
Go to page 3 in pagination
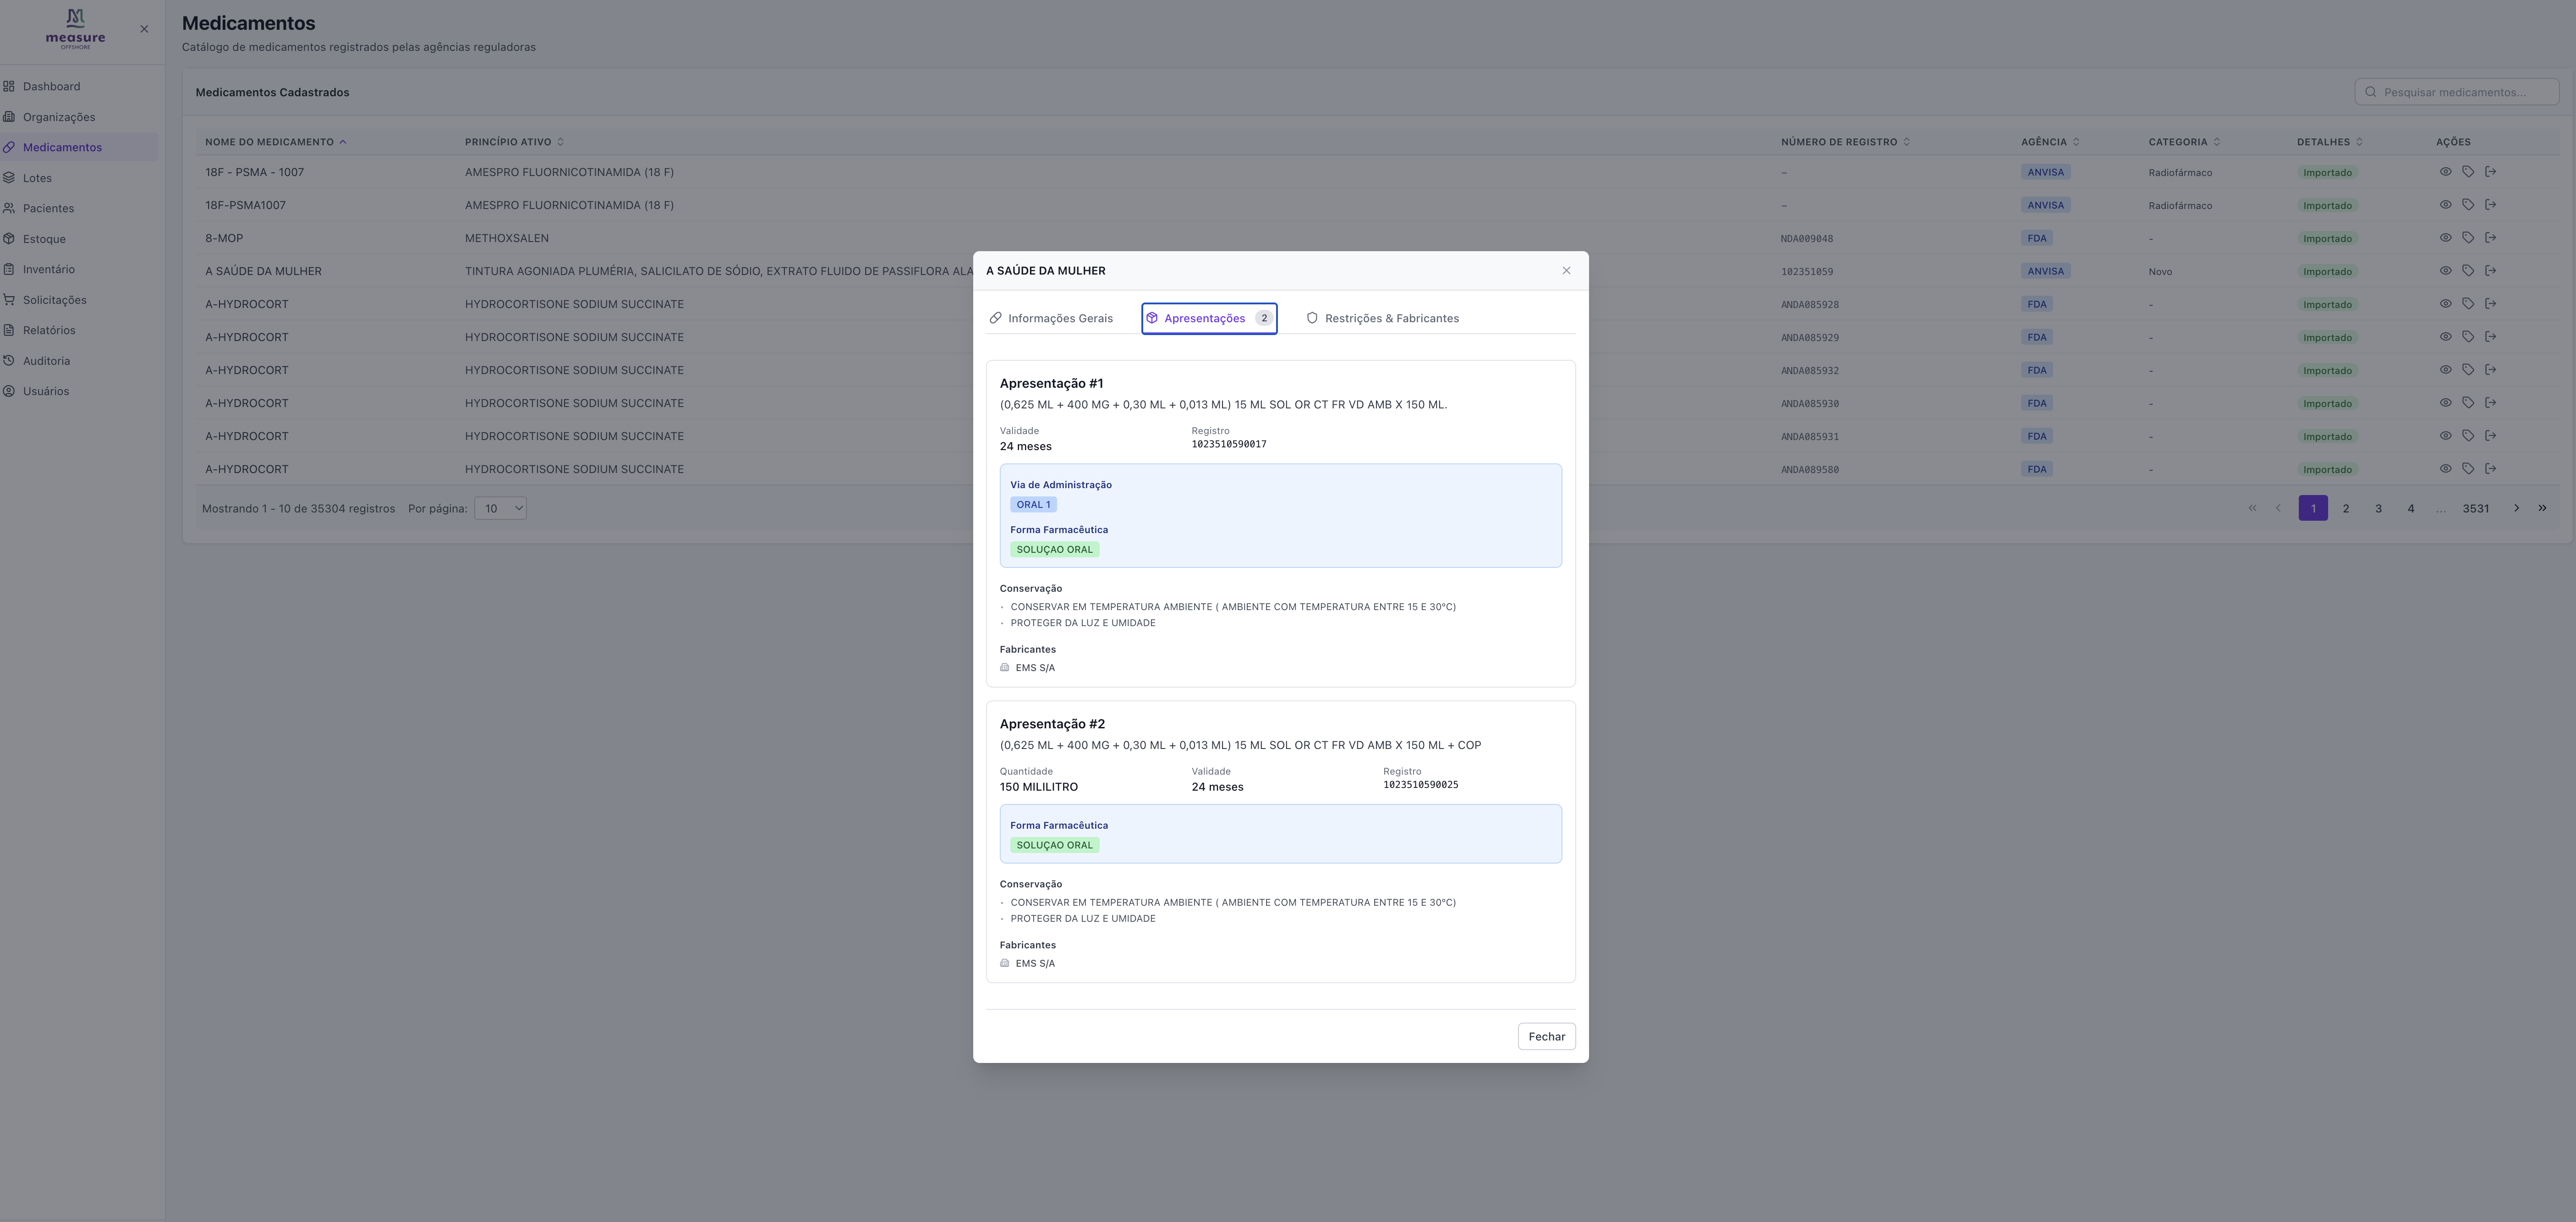(x=2378, y=508)
